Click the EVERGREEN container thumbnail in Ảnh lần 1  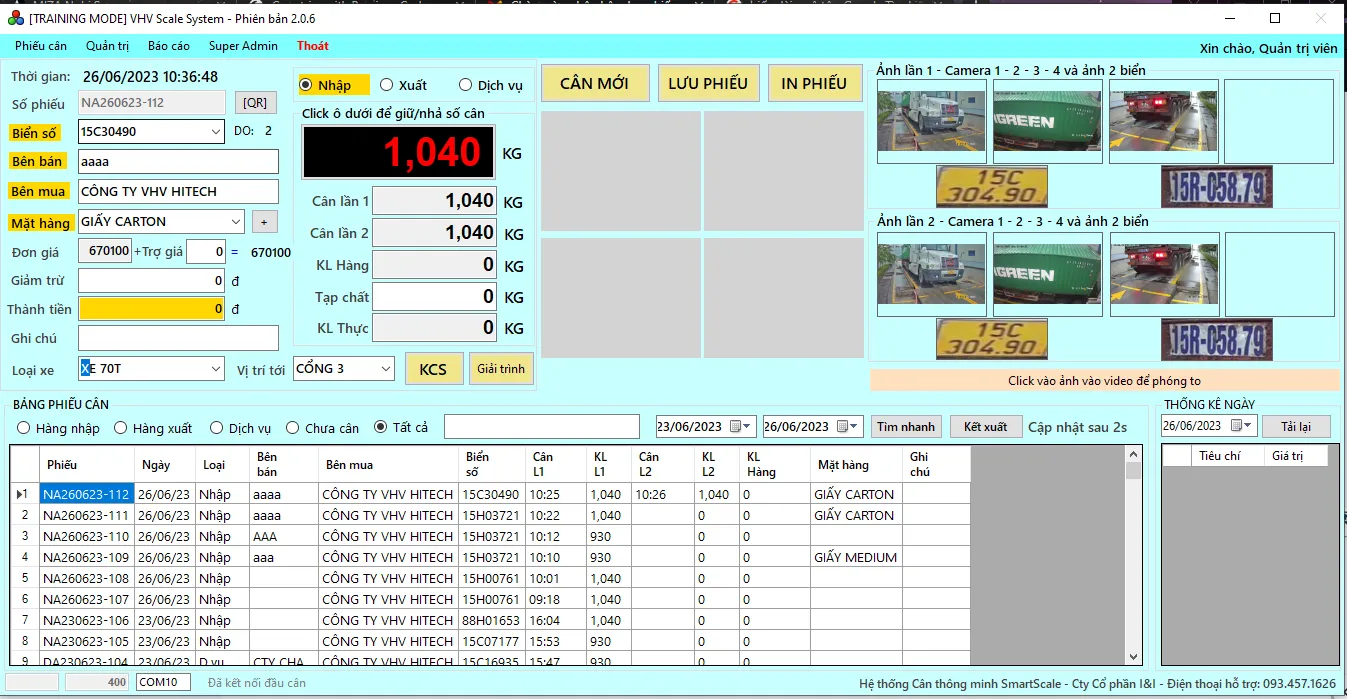(x=1046, y=121)
